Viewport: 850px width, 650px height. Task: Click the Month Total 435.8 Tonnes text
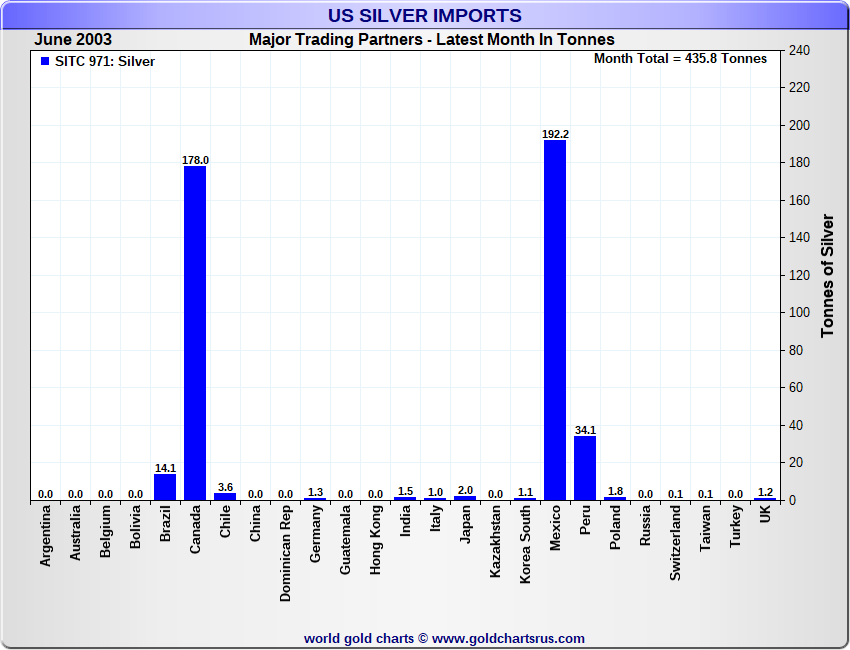coord(680,59)
